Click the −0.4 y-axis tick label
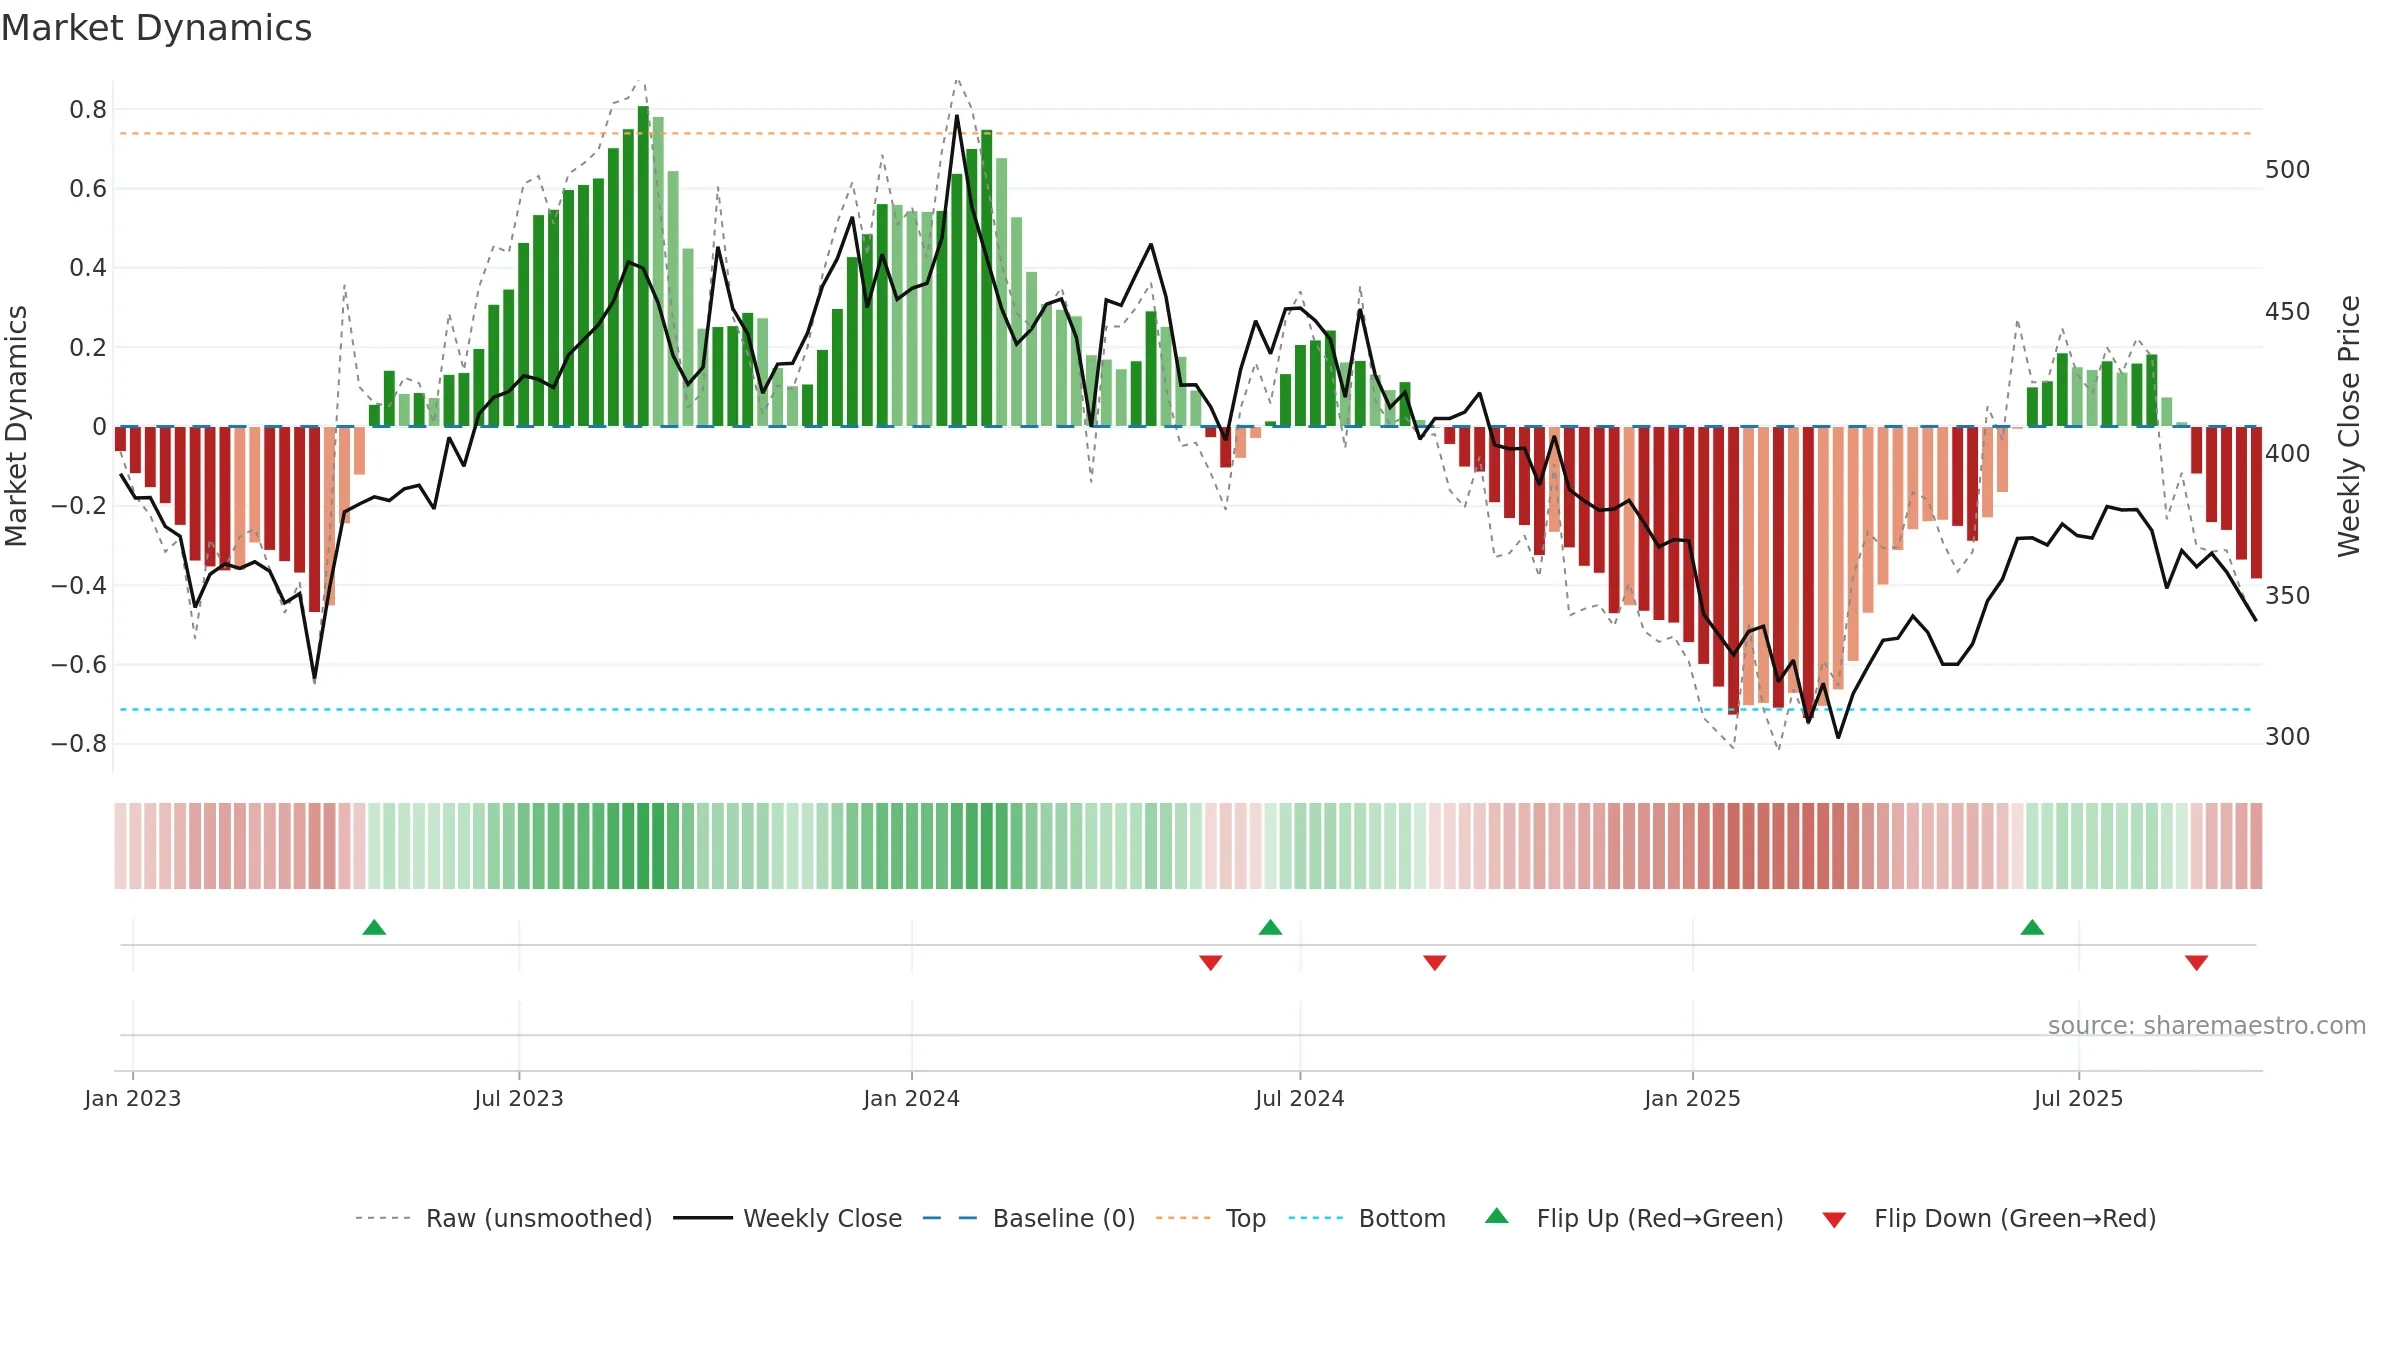 click(79, 585)
